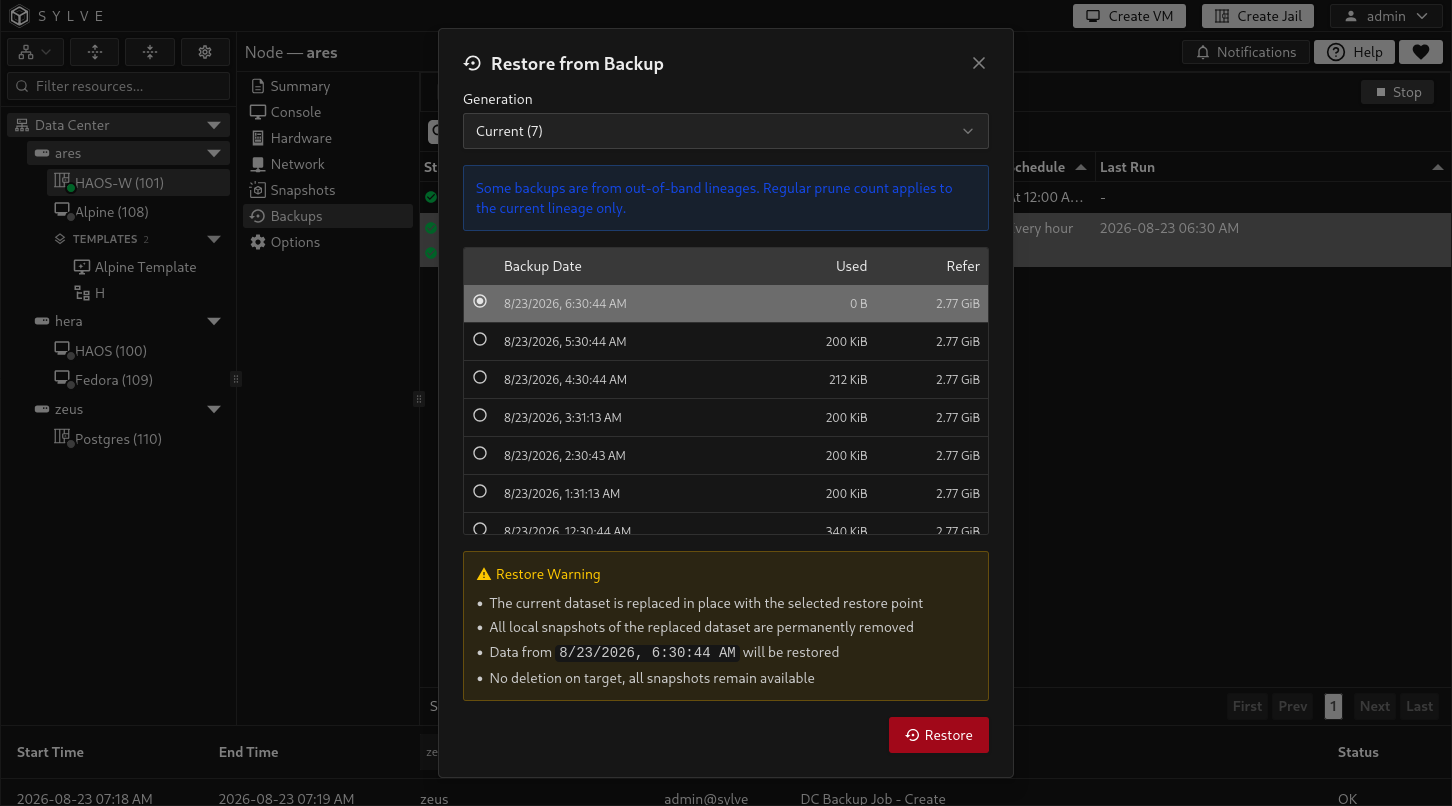The image size is (1452, 806).
Task: Select the 3:31:13 AM backup radio
Action: pos(480,416)
